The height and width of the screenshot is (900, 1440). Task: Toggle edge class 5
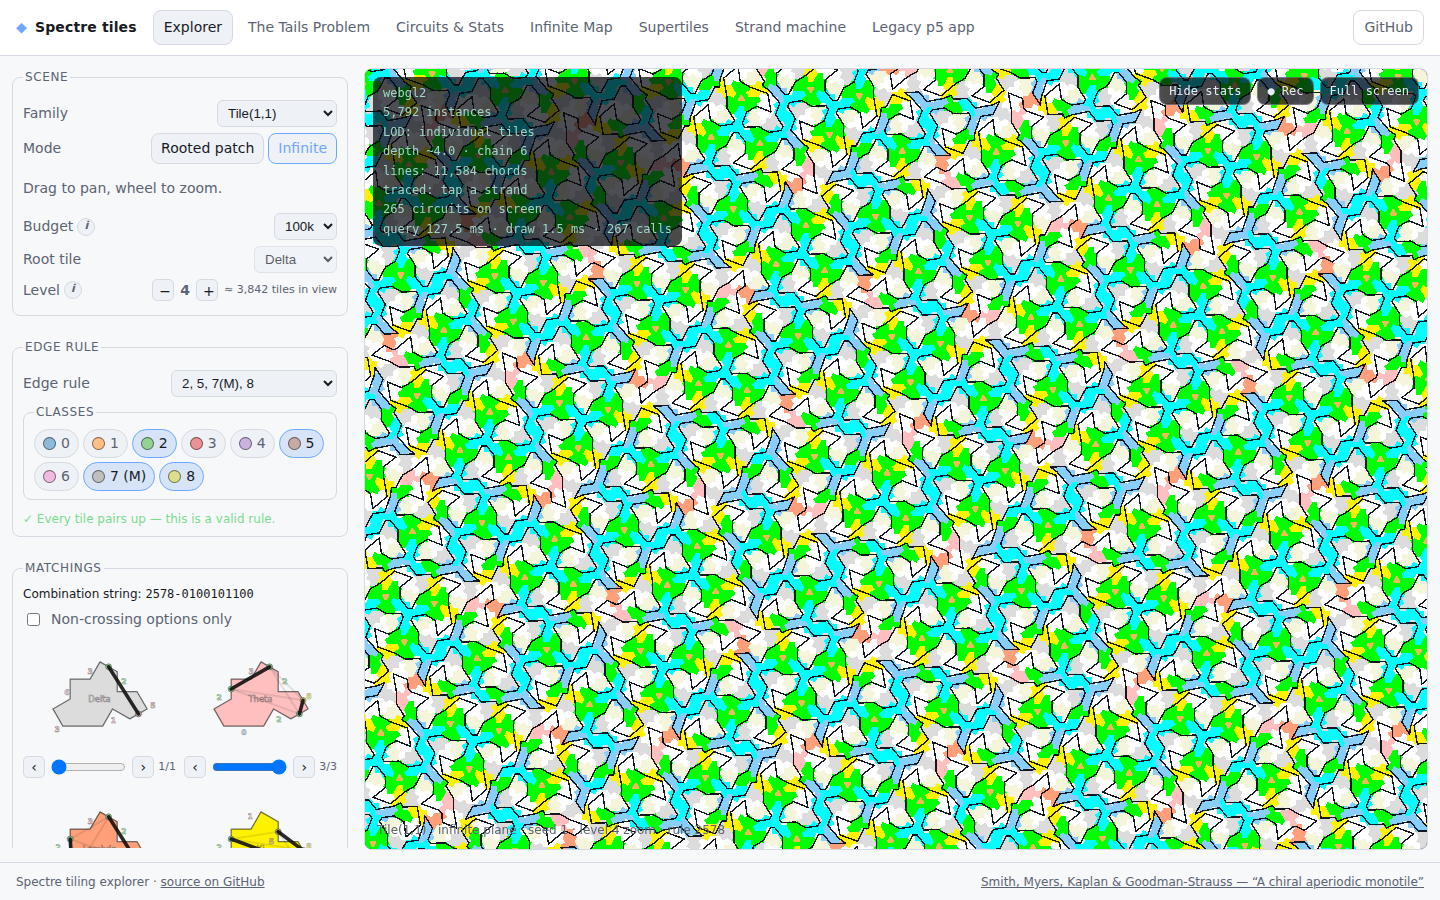(x=301, y=443)
